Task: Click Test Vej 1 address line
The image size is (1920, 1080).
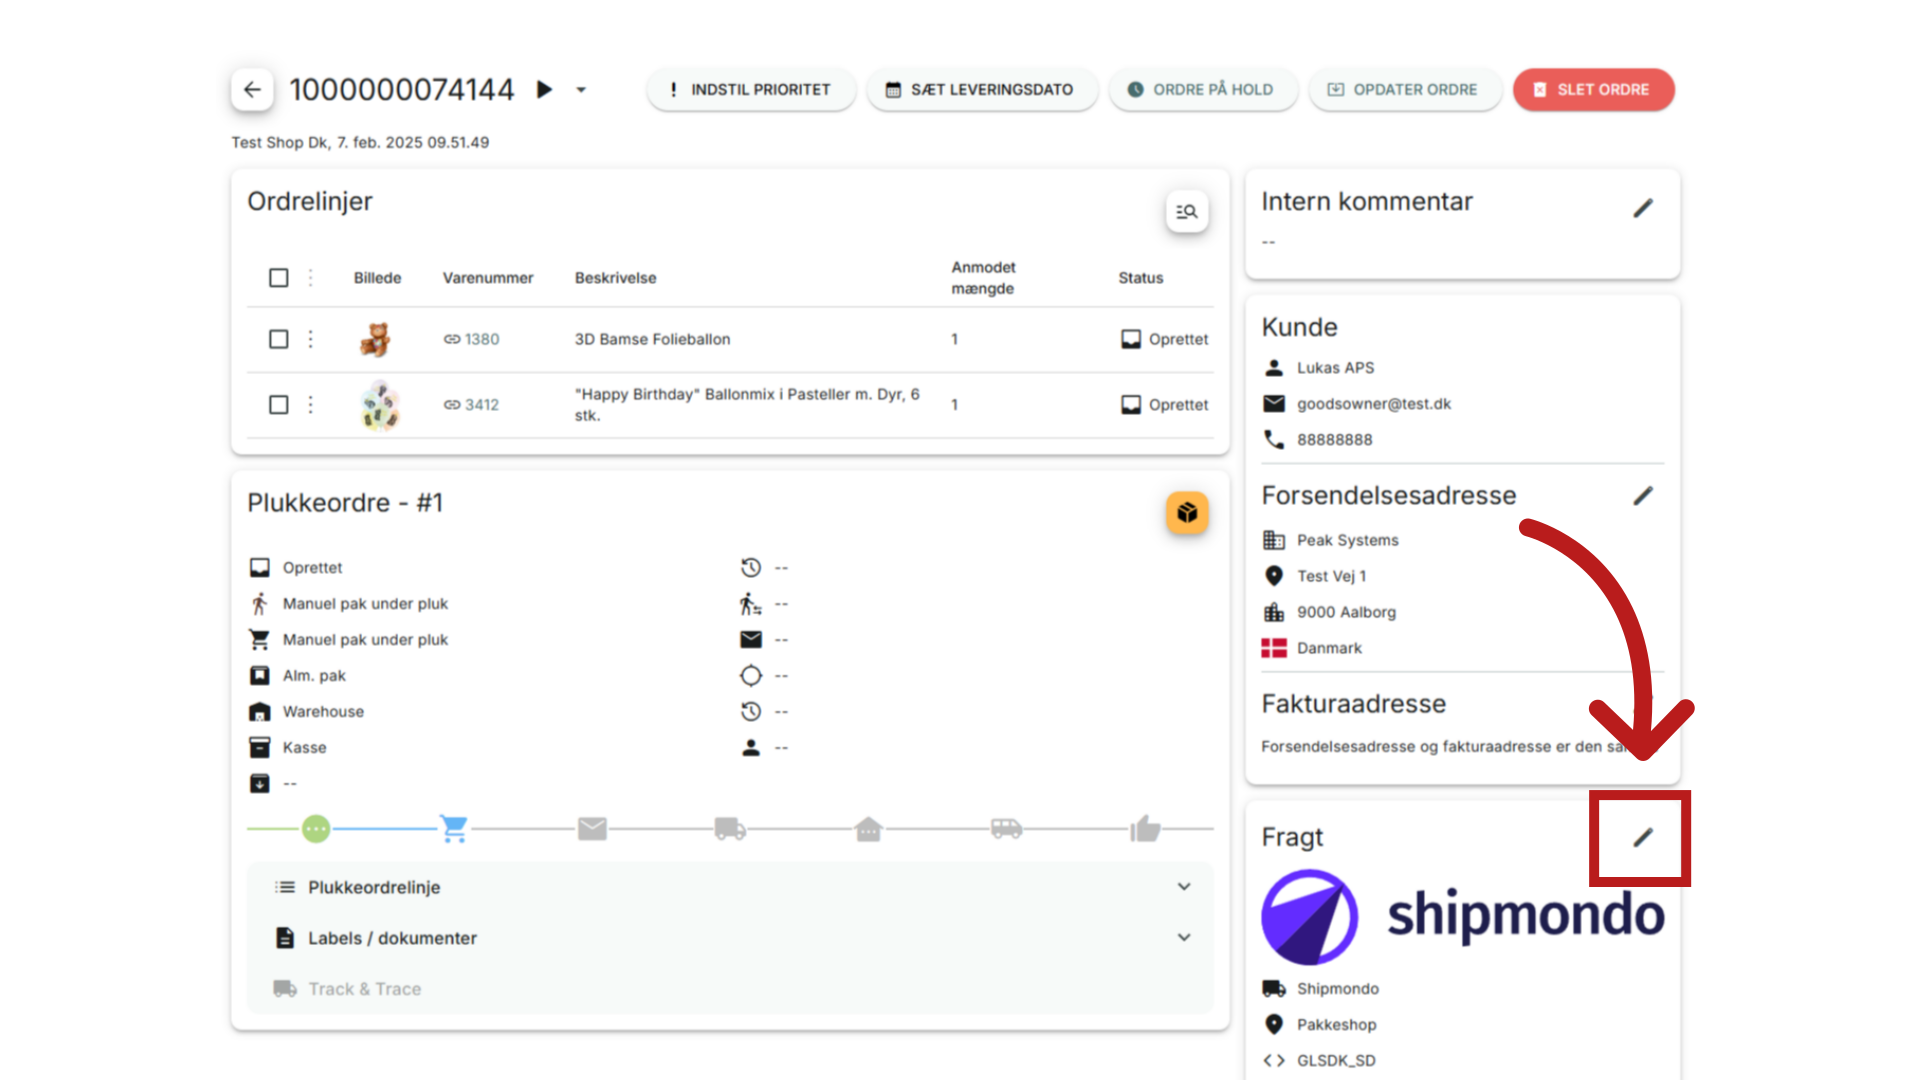Action: (x=1331, y=576)
